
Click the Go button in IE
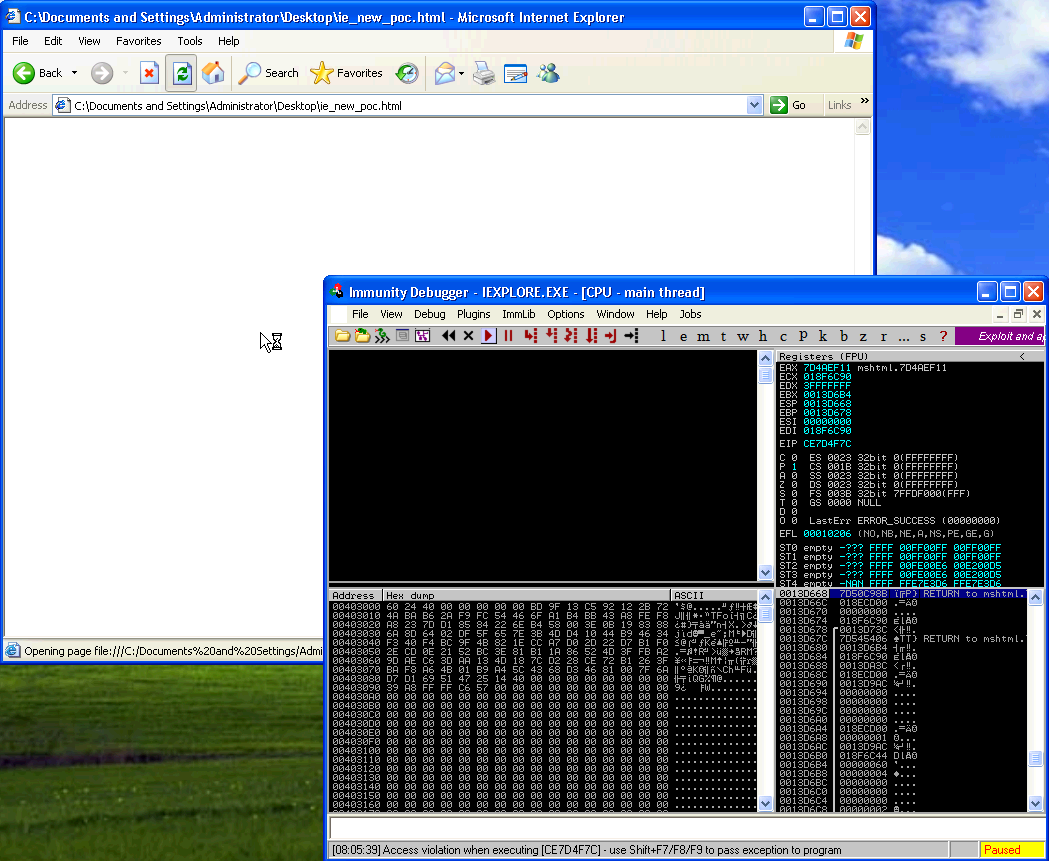coord(789,105)
